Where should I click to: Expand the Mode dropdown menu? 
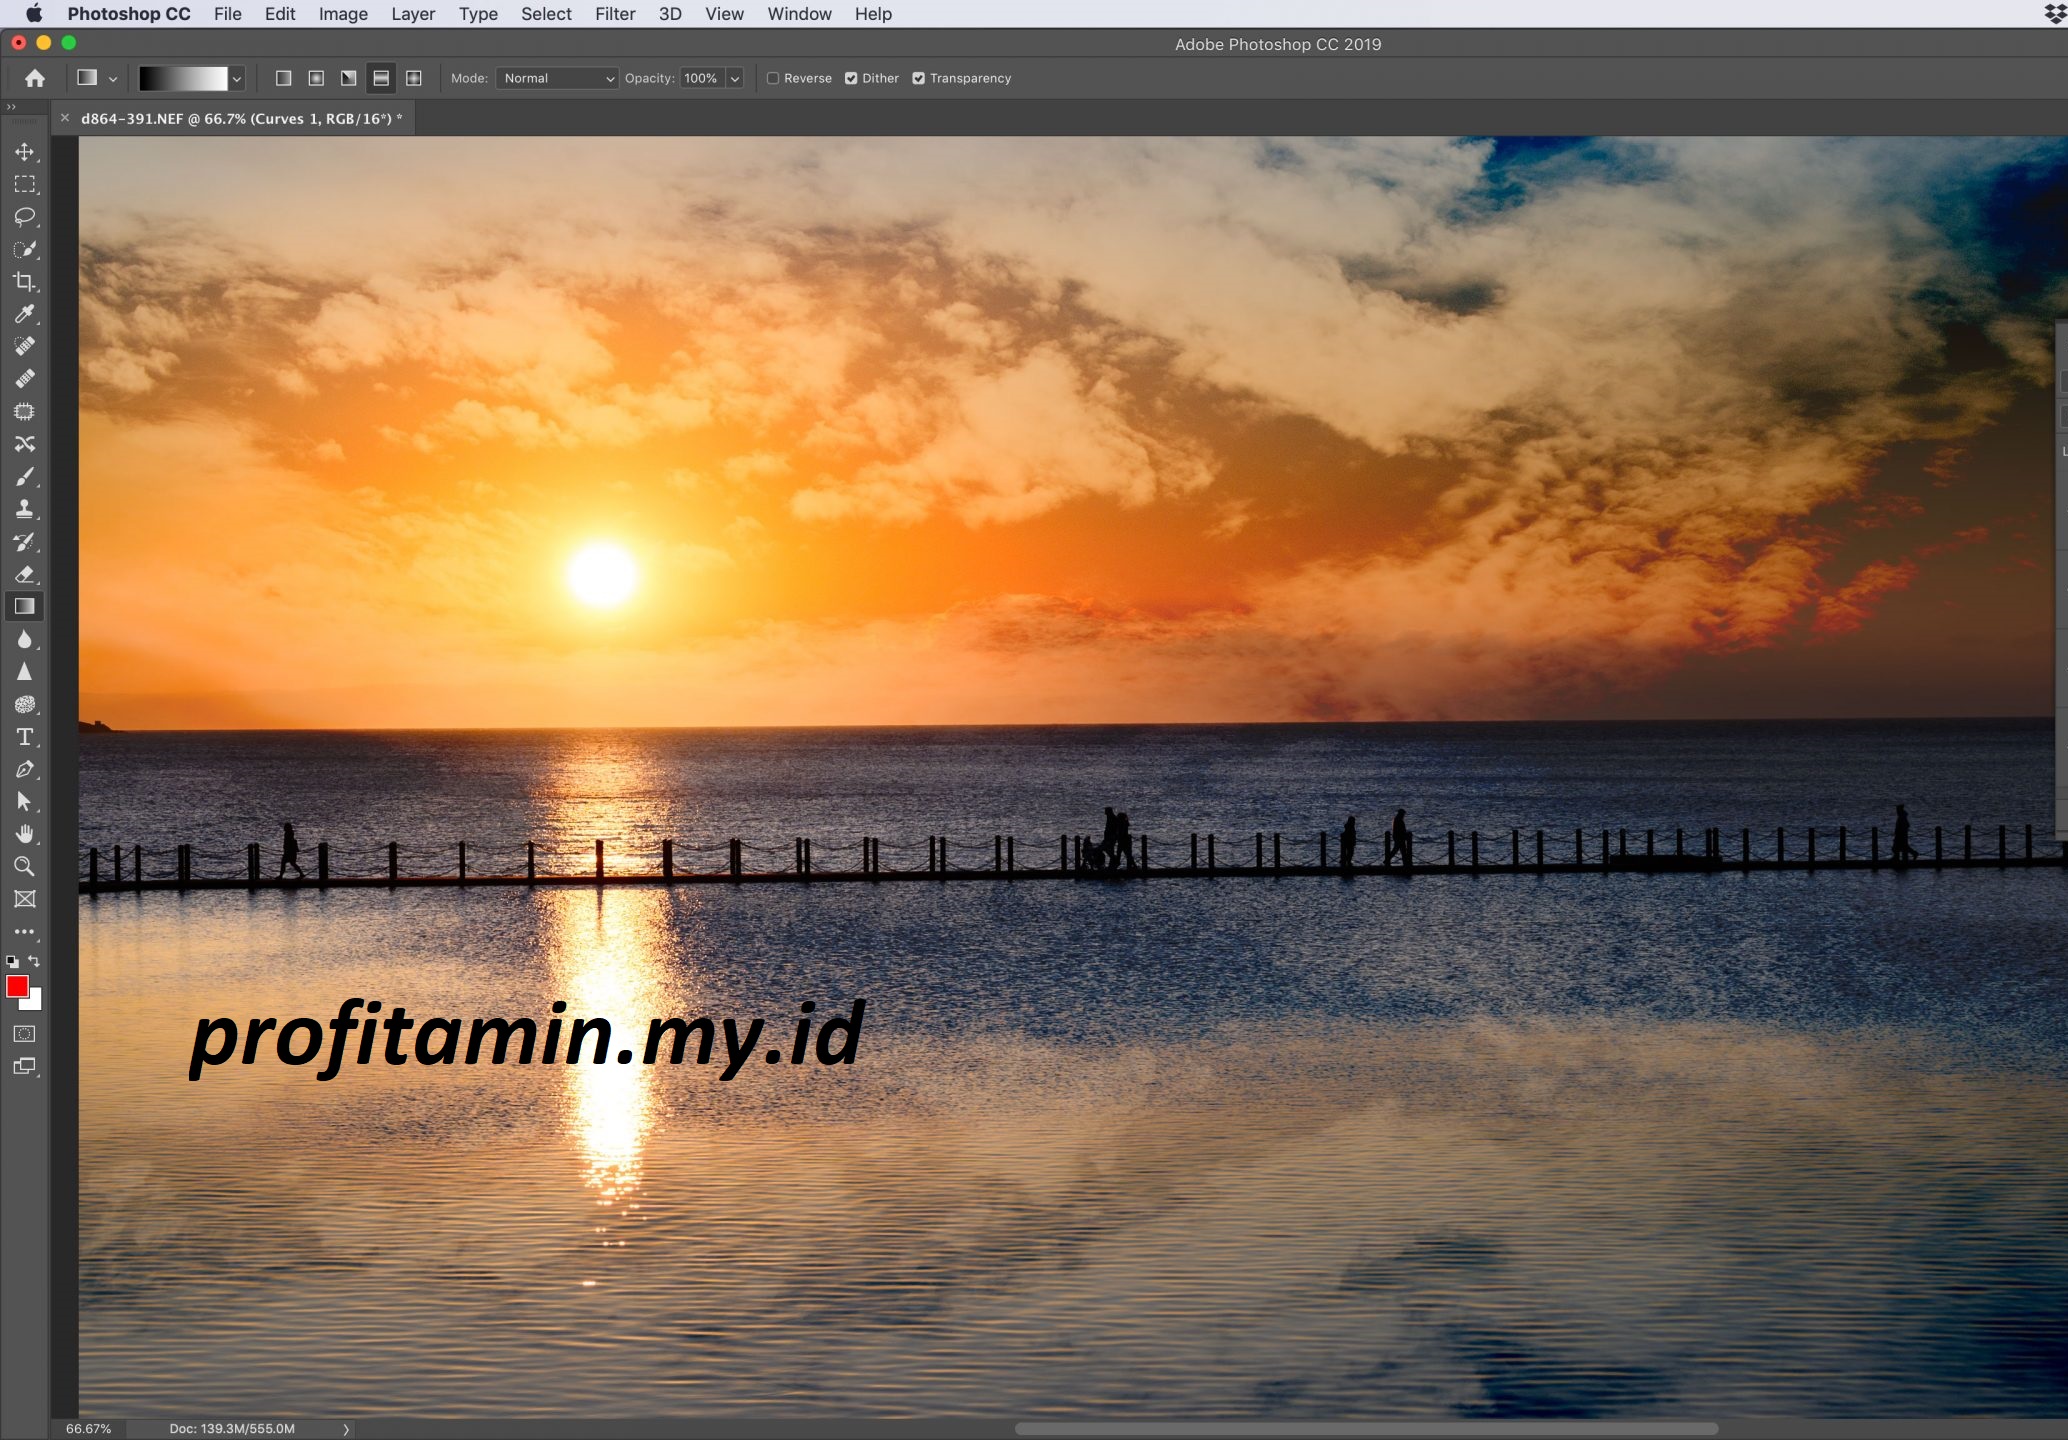[552, 77]
